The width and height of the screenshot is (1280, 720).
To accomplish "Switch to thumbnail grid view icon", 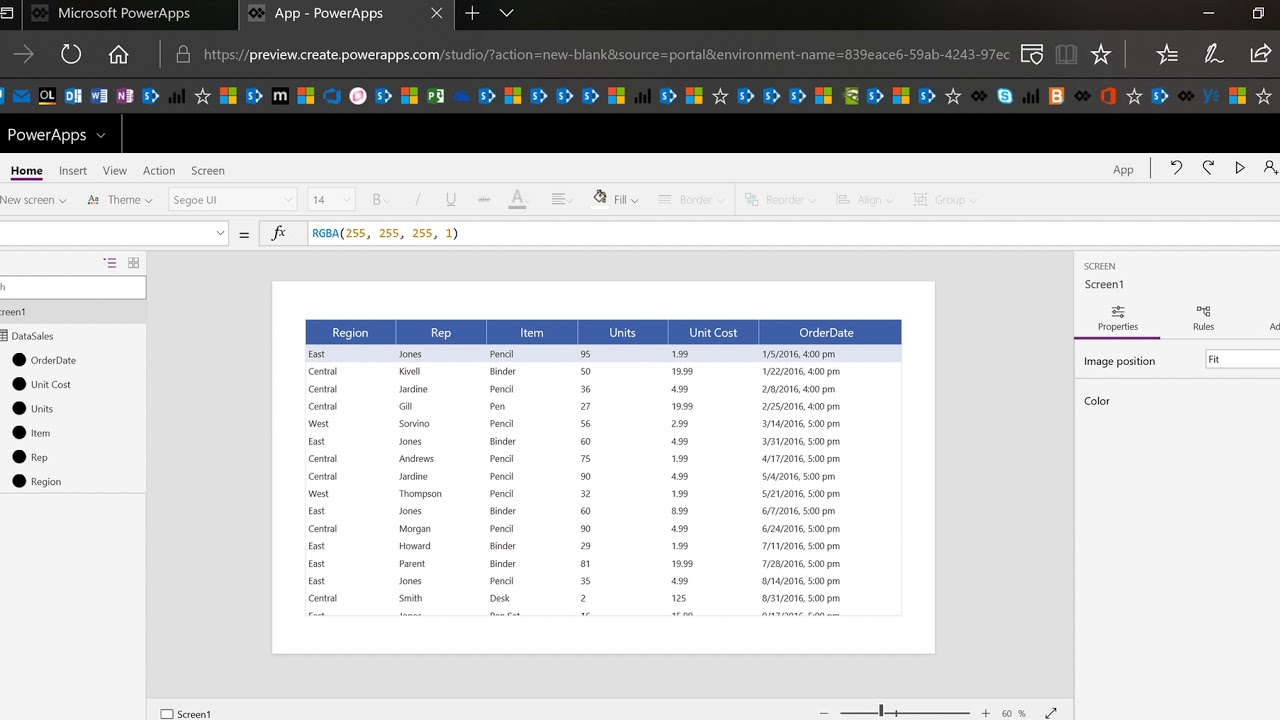I will coord(133,263).
